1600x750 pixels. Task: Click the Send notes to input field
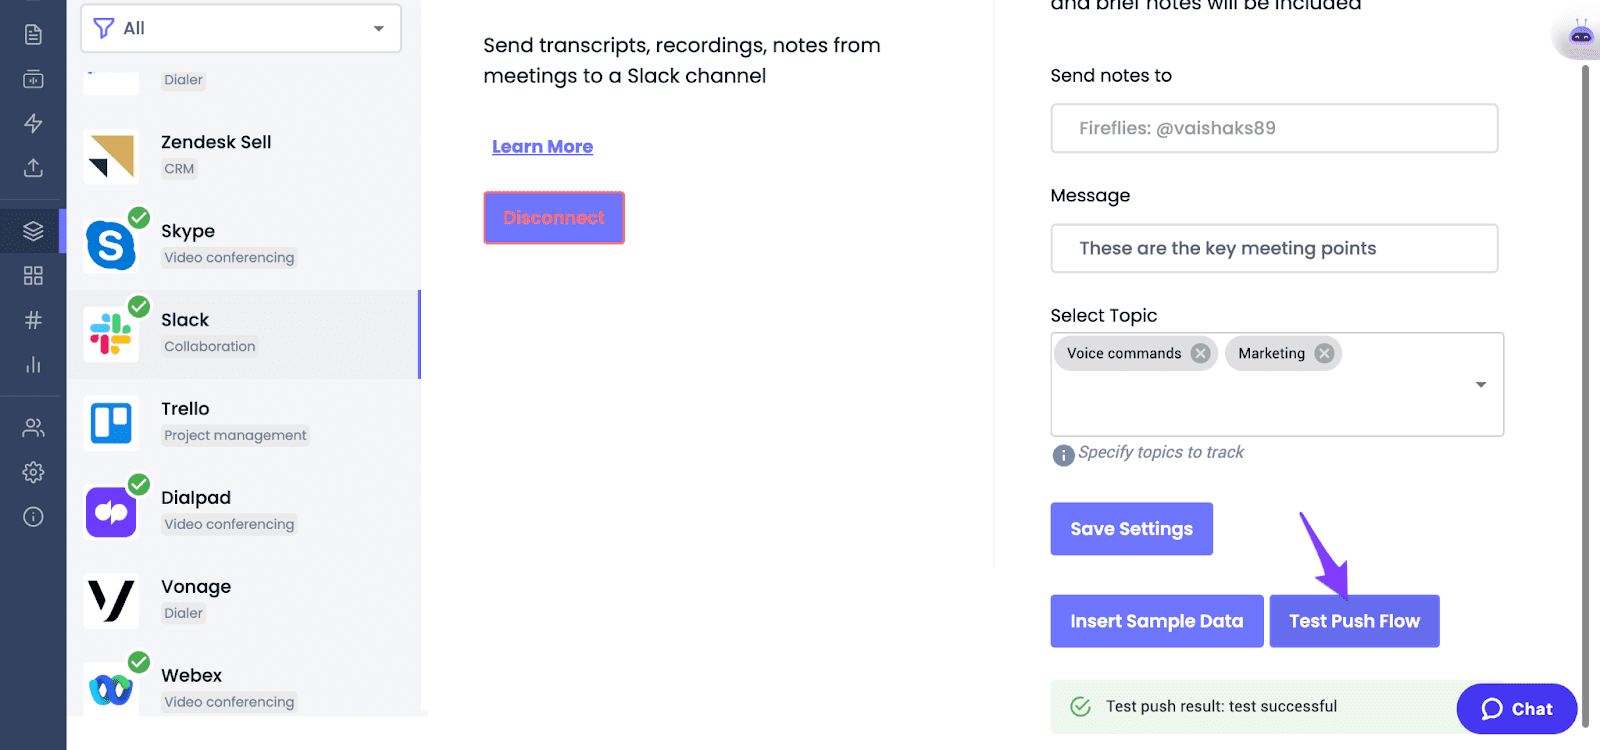(x=1274, y=128)
